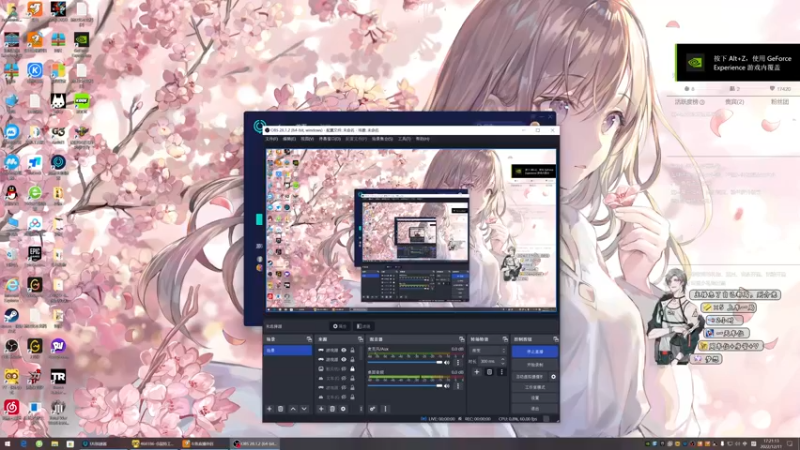
Task: Toggle the lock on the second source row
Action: (x=352, y=359)
